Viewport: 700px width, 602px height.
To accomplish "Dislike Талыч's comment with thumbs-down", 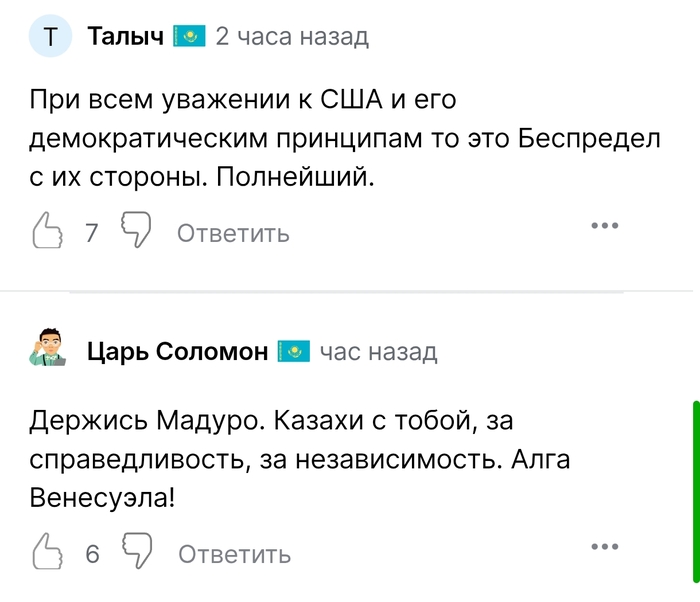I will 136,231.
